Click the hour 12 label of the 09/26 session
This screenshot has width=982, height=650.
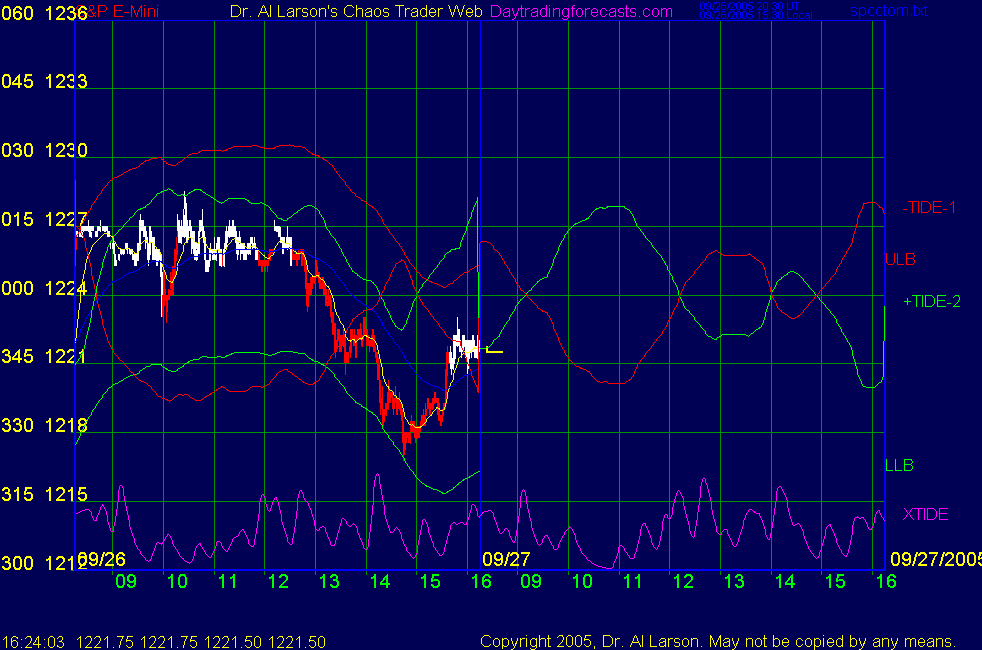point(278,581)
